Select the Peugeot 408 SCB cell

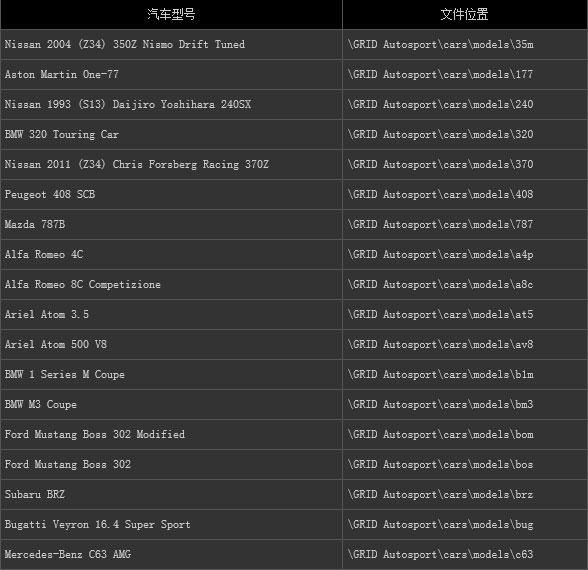tap(171, 195)
